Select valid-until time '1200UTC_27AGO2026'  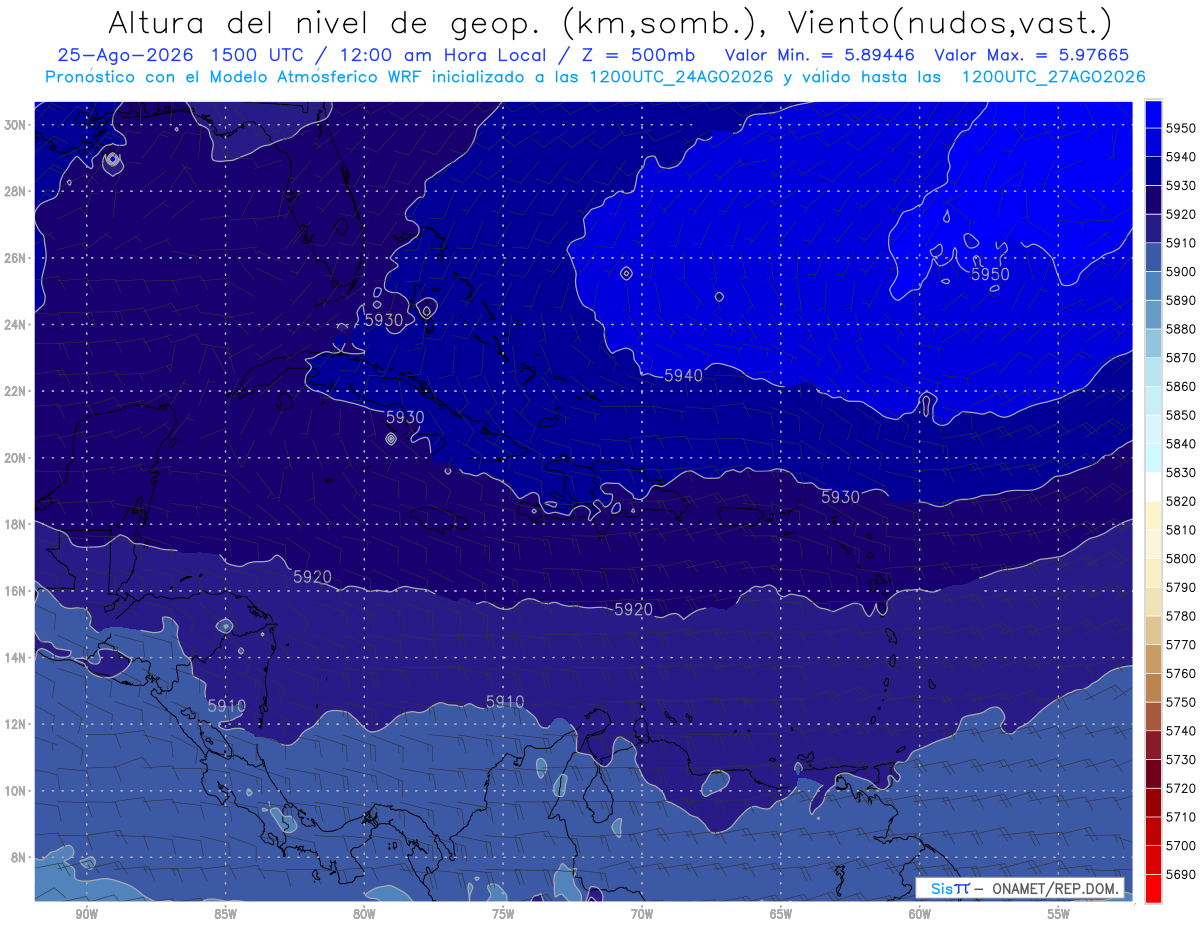pos(1053,77)
